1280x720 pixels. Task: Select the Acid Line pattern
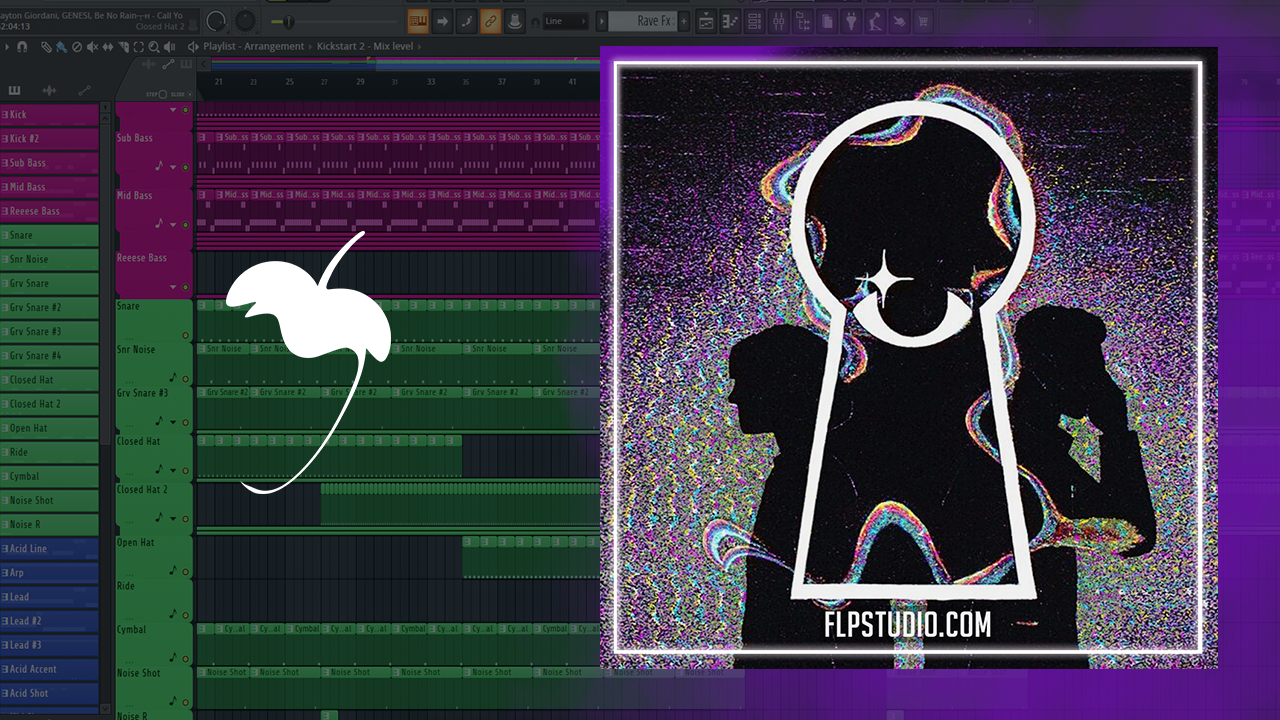coord(50,549)
